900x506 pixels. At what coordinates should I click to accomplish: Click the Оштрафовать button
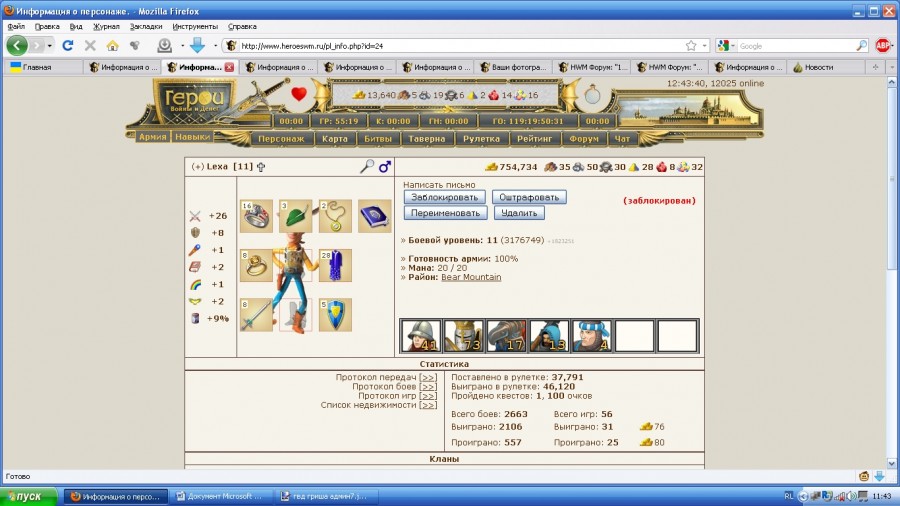tap(529, 197)
